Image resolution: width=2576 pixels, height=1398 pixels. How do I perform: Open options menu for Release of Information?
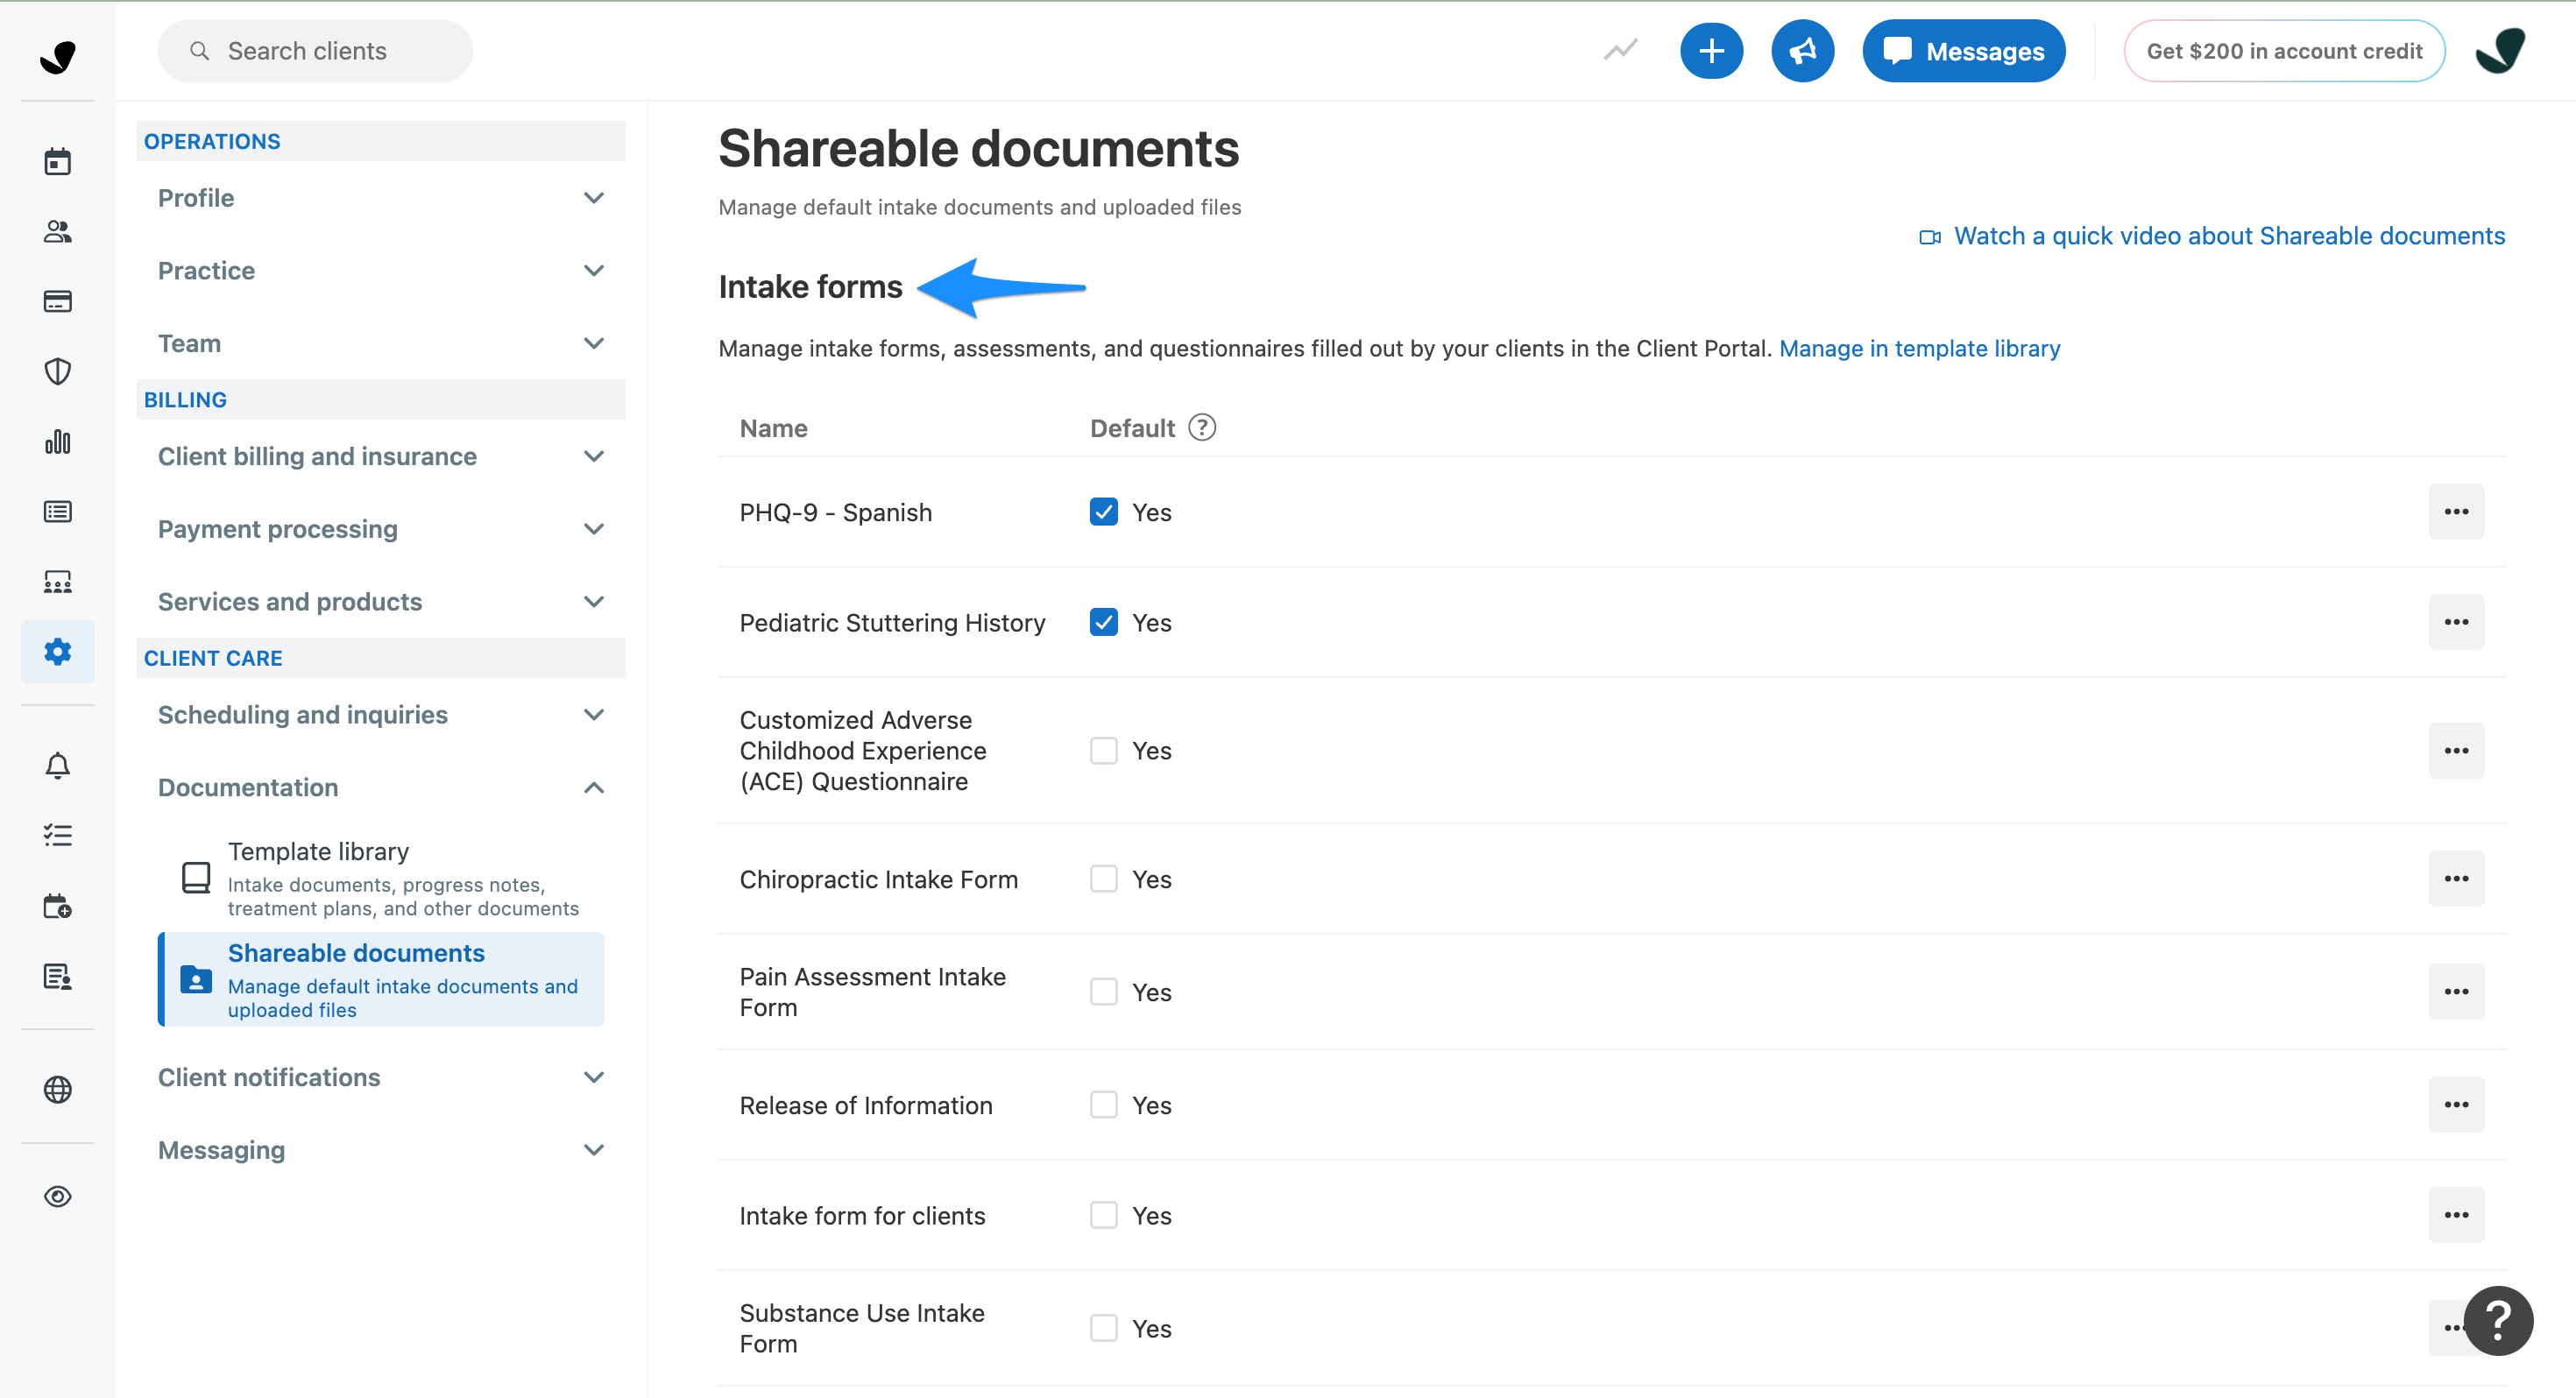[2456, 1105]
